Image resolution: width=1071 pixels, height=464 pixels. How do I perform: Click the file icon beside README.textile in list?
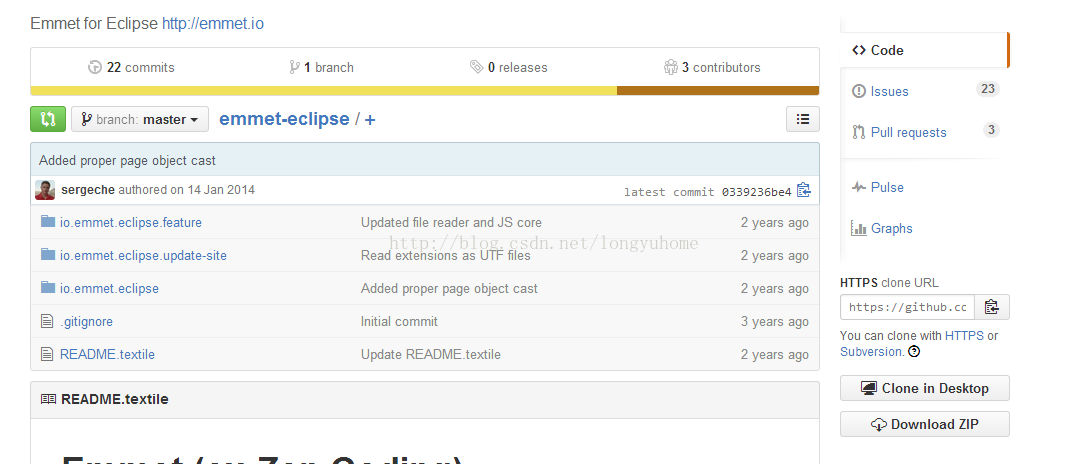[46, 353]
